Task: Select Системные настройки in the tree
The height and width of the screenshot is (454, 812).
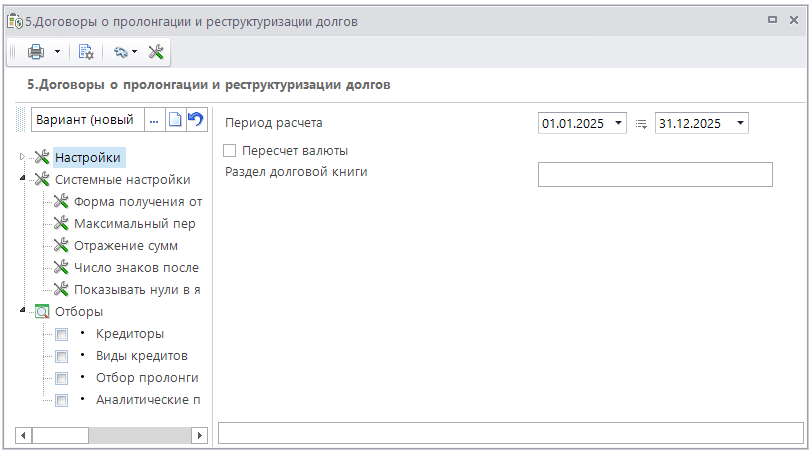Action: point(122,179)
